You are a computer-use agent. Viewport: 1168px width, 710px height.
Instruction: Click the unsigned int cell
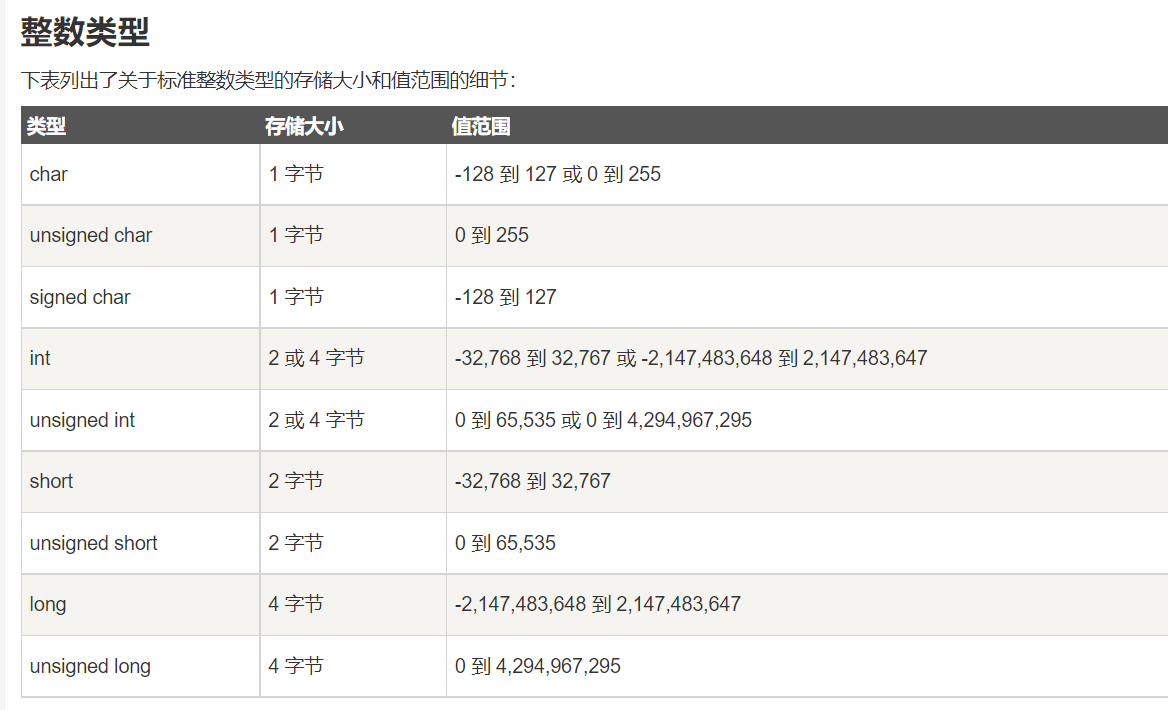pyautogui.click(x=82, y=420)
